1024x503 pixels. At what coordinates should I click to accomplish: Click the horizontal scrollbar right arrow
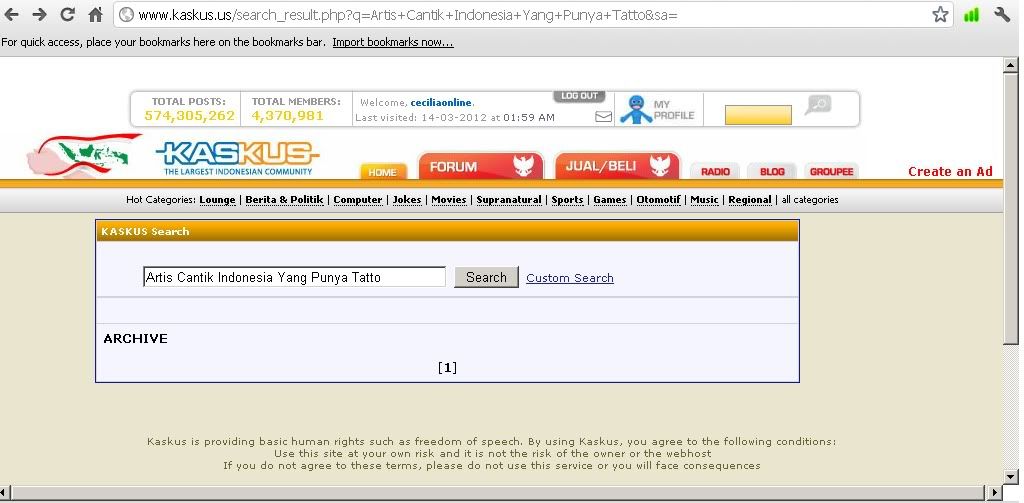[x=995, y=493]
